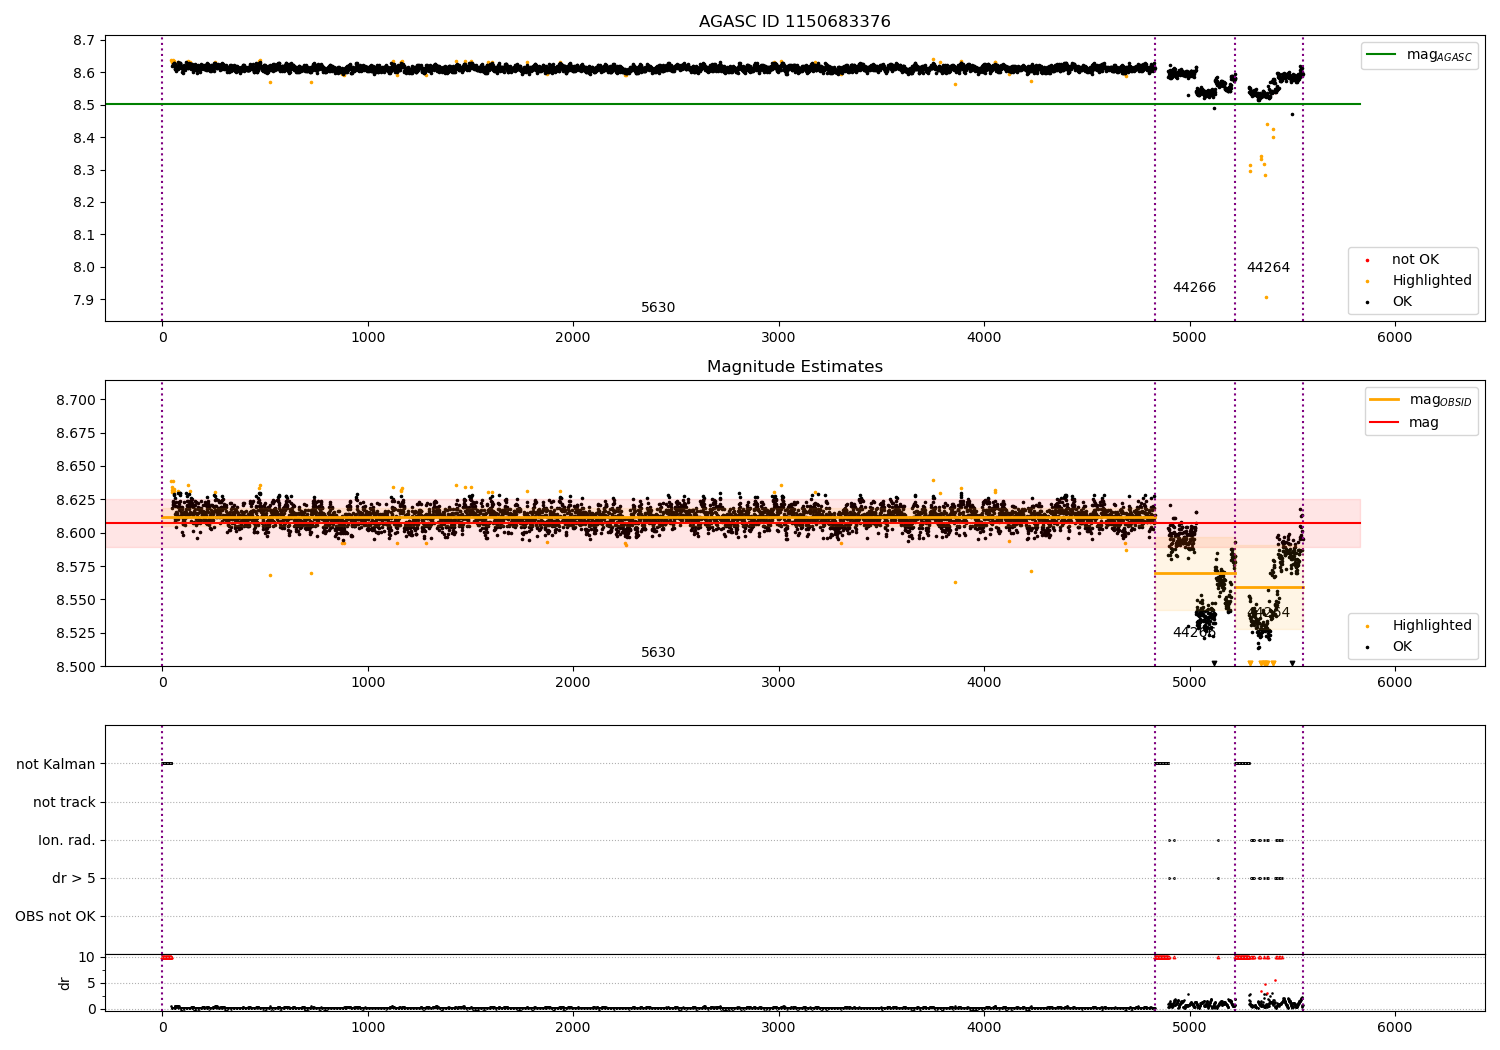Click the orange mag OBSID legend line
The width and height of the screenshot is (1500, 1050).
1384,400
